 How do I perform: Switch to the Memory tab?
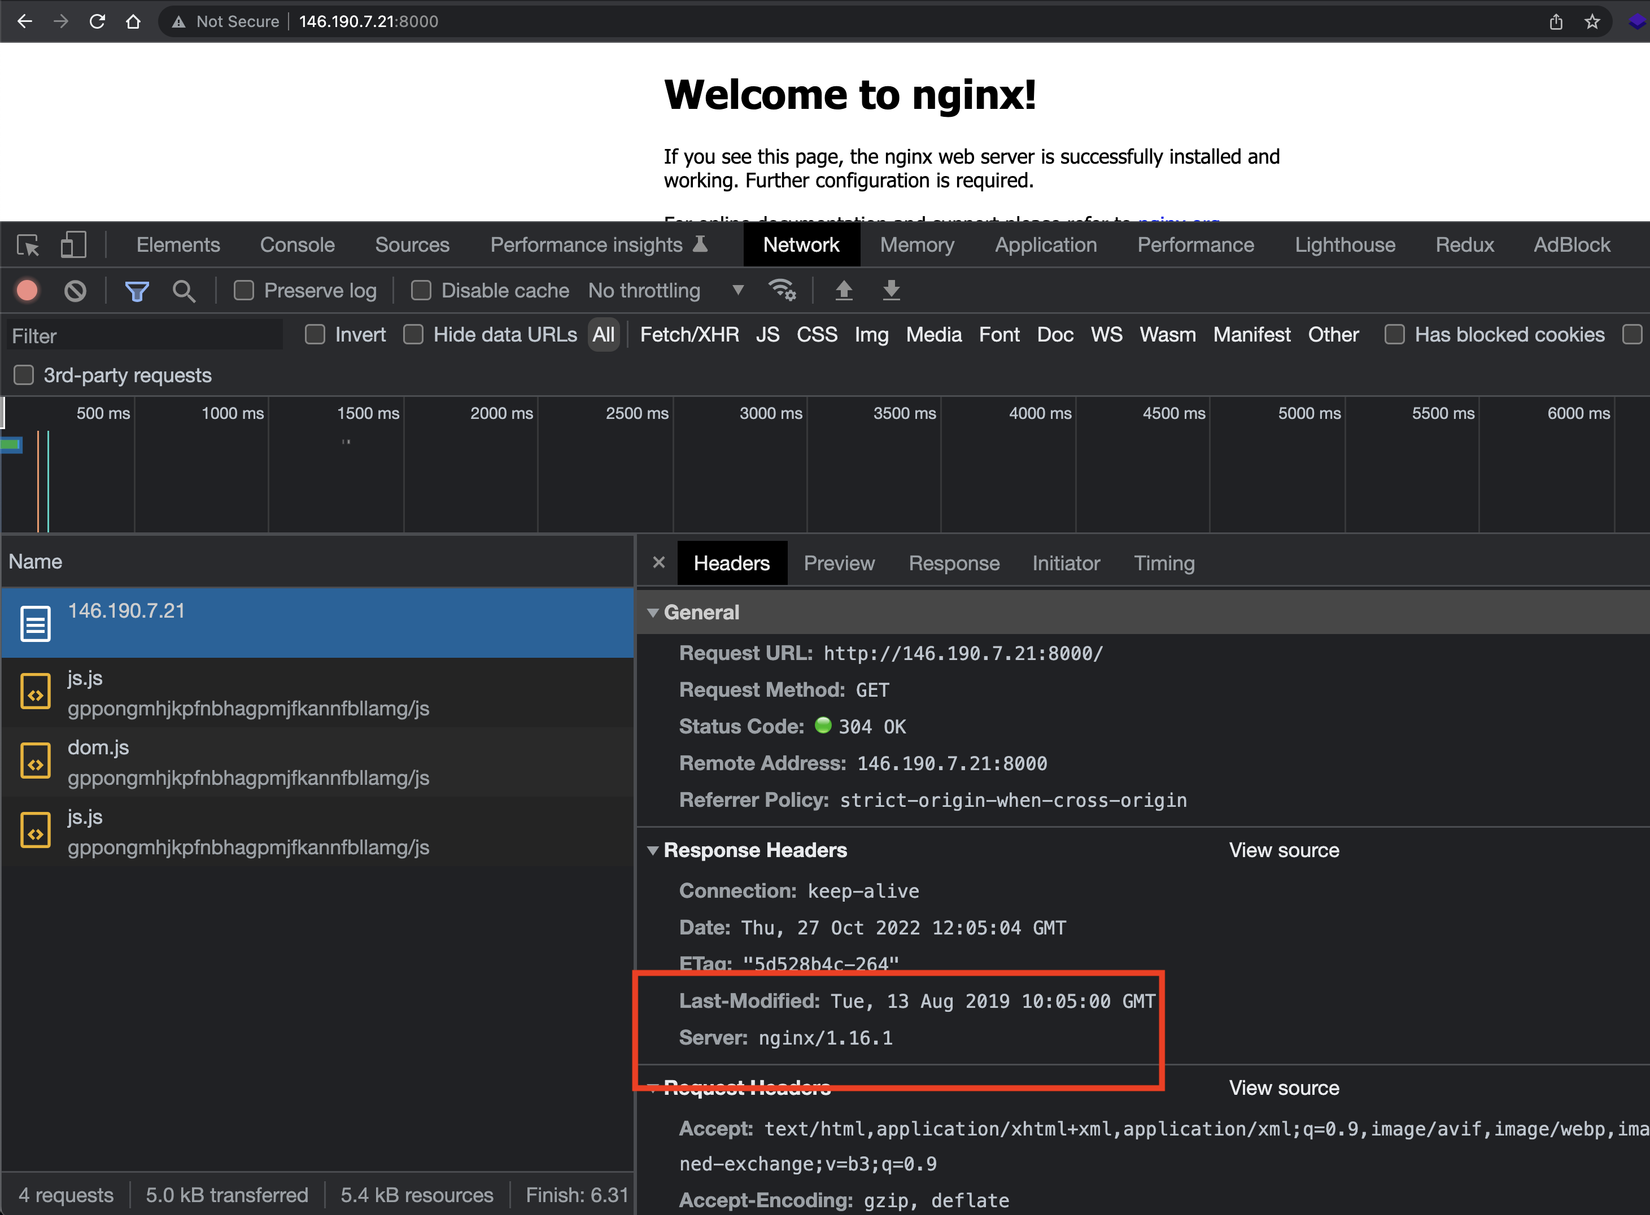[x=917, y=245]
